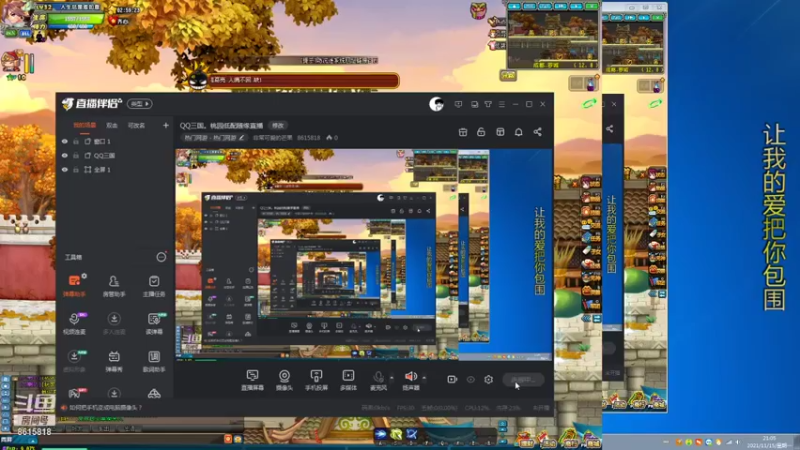800x450 pixels.
Task: Add a 多媒体 multimedia source
Action: pos(348,380)
